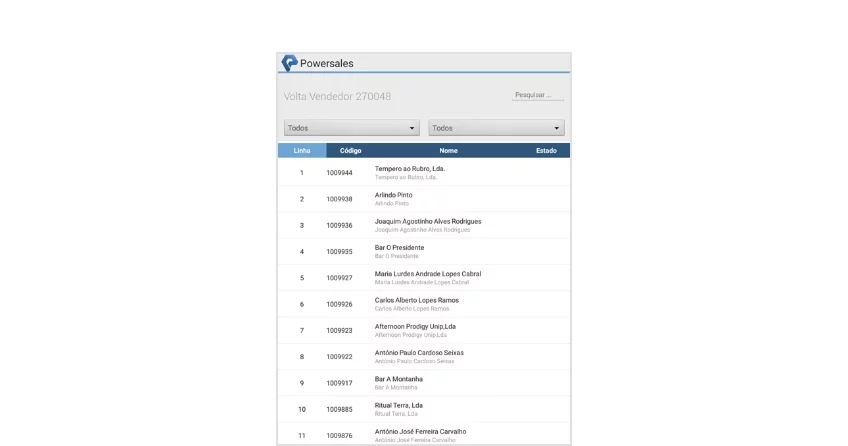Select customer Ritual Terra, Lda
Viewport: 848px width, 446px height.
[399, 405]
